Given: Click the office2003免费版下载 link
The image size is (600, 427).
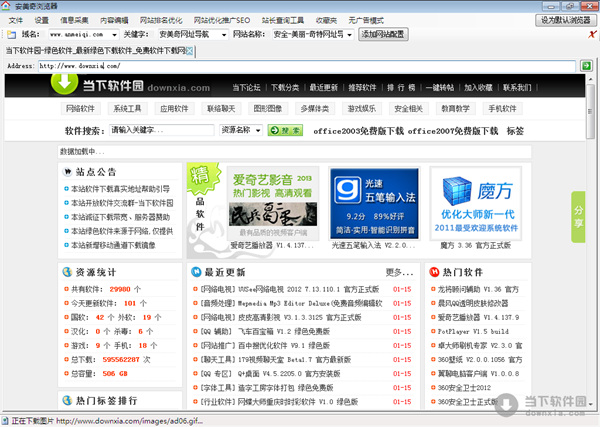Looking at the screenshot, I should [359, 131].
